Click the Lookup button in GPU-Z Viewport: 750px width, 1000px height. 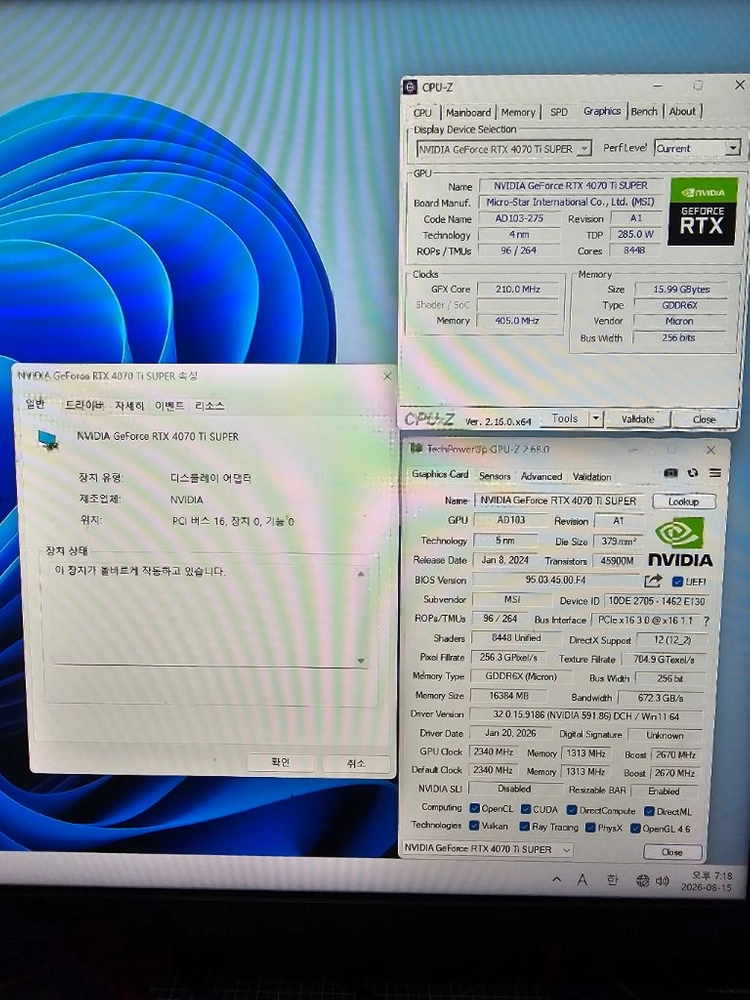click(683, 501)
